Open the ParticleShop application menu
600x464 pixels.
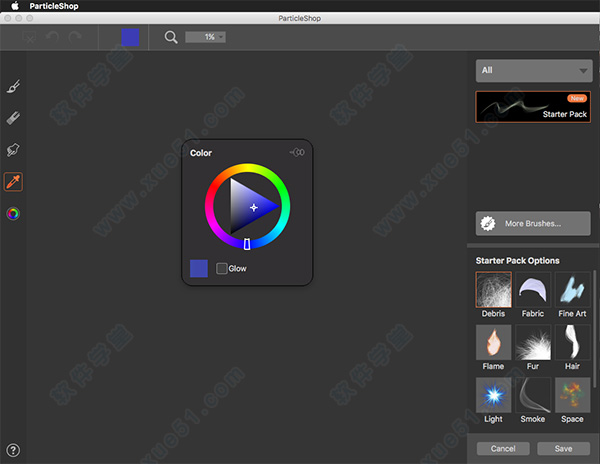(x=54, y=6)
